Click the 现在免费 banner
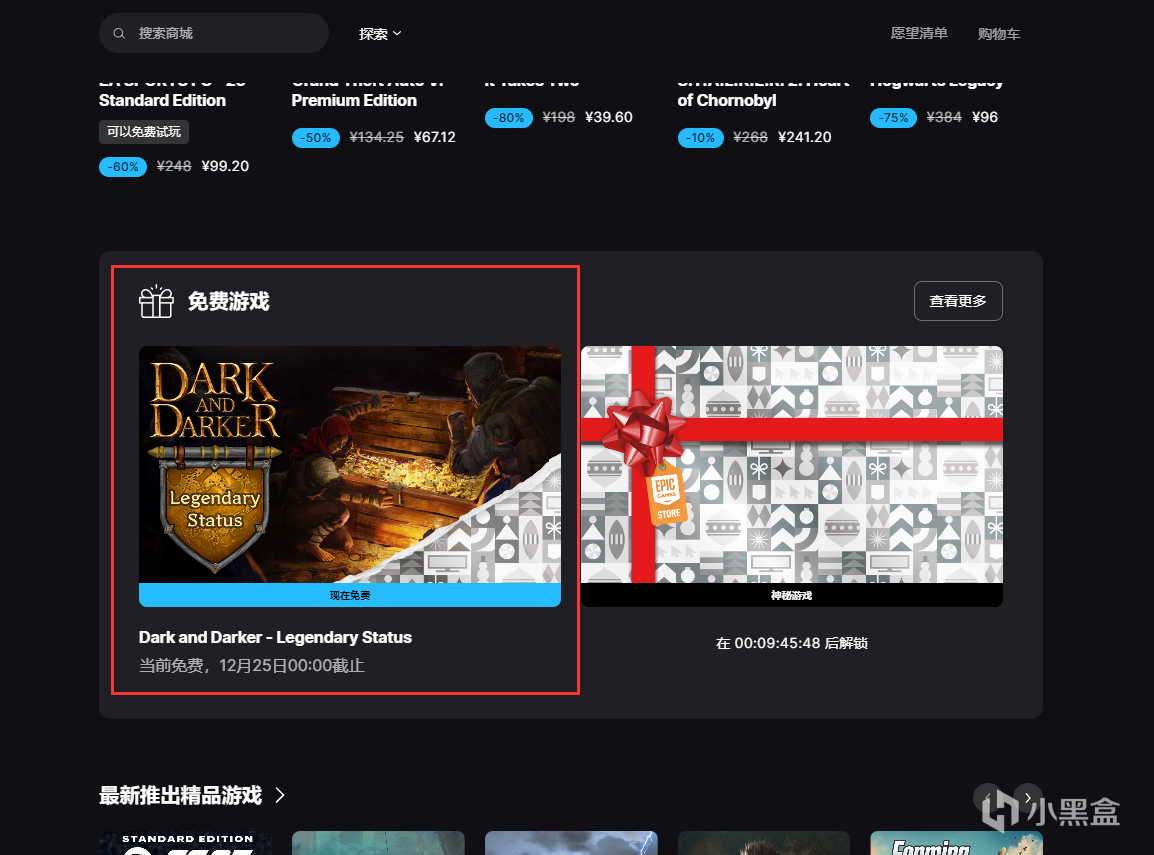Screen dimensions: 1154x855 350,595
